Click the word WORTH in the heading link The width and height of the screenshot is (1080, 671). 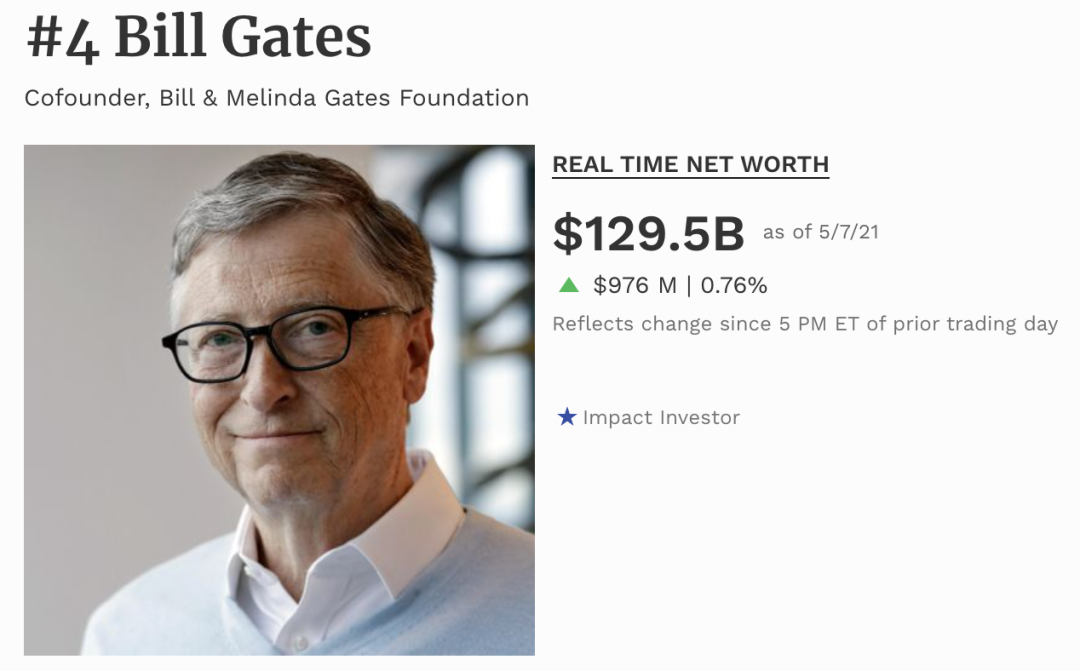pyautogui.click(x=785, y=165)
